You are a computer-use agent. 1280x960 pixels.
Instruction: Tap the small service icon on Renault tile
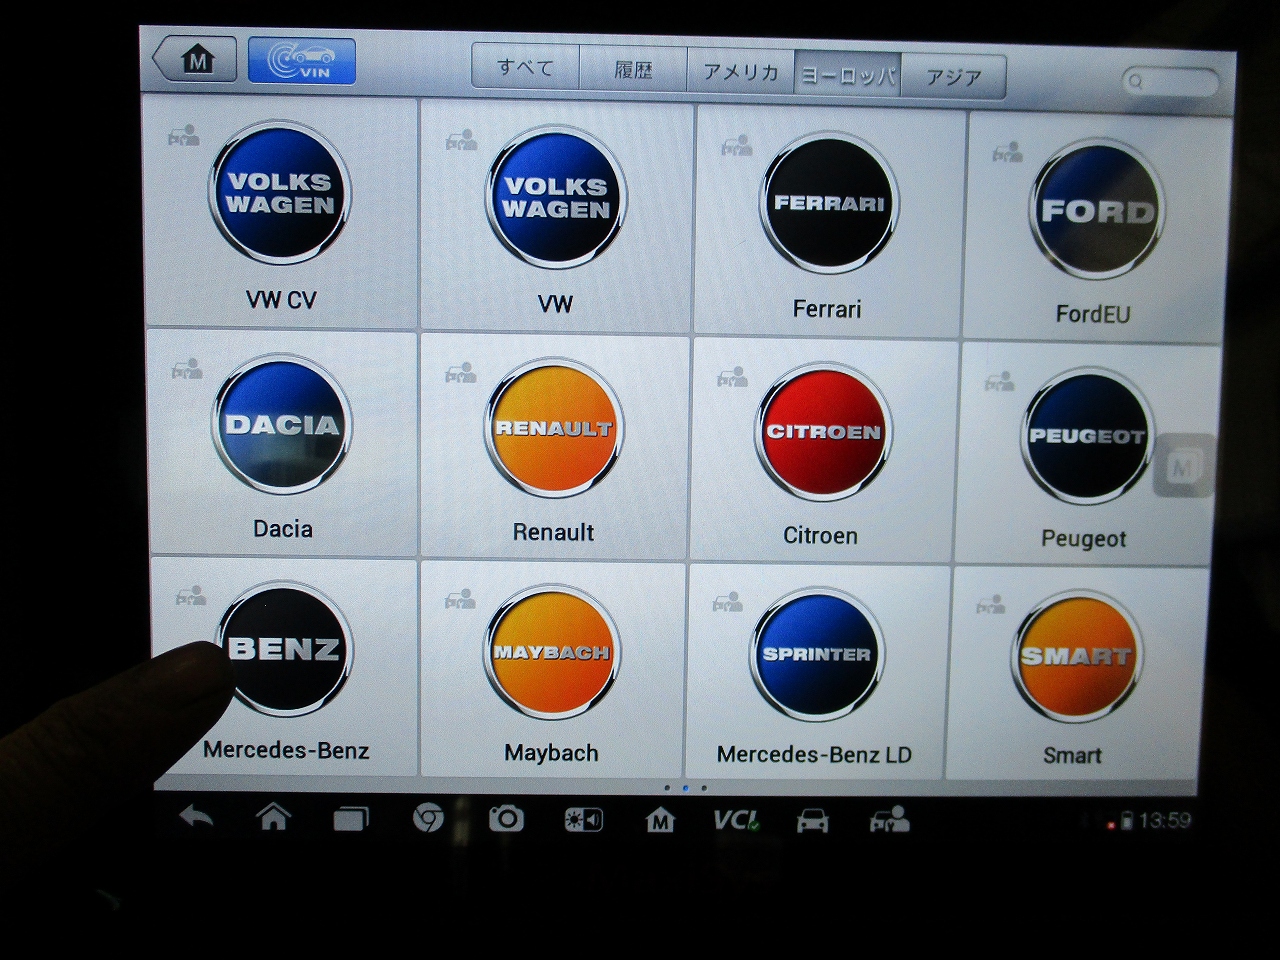[461, 374]
